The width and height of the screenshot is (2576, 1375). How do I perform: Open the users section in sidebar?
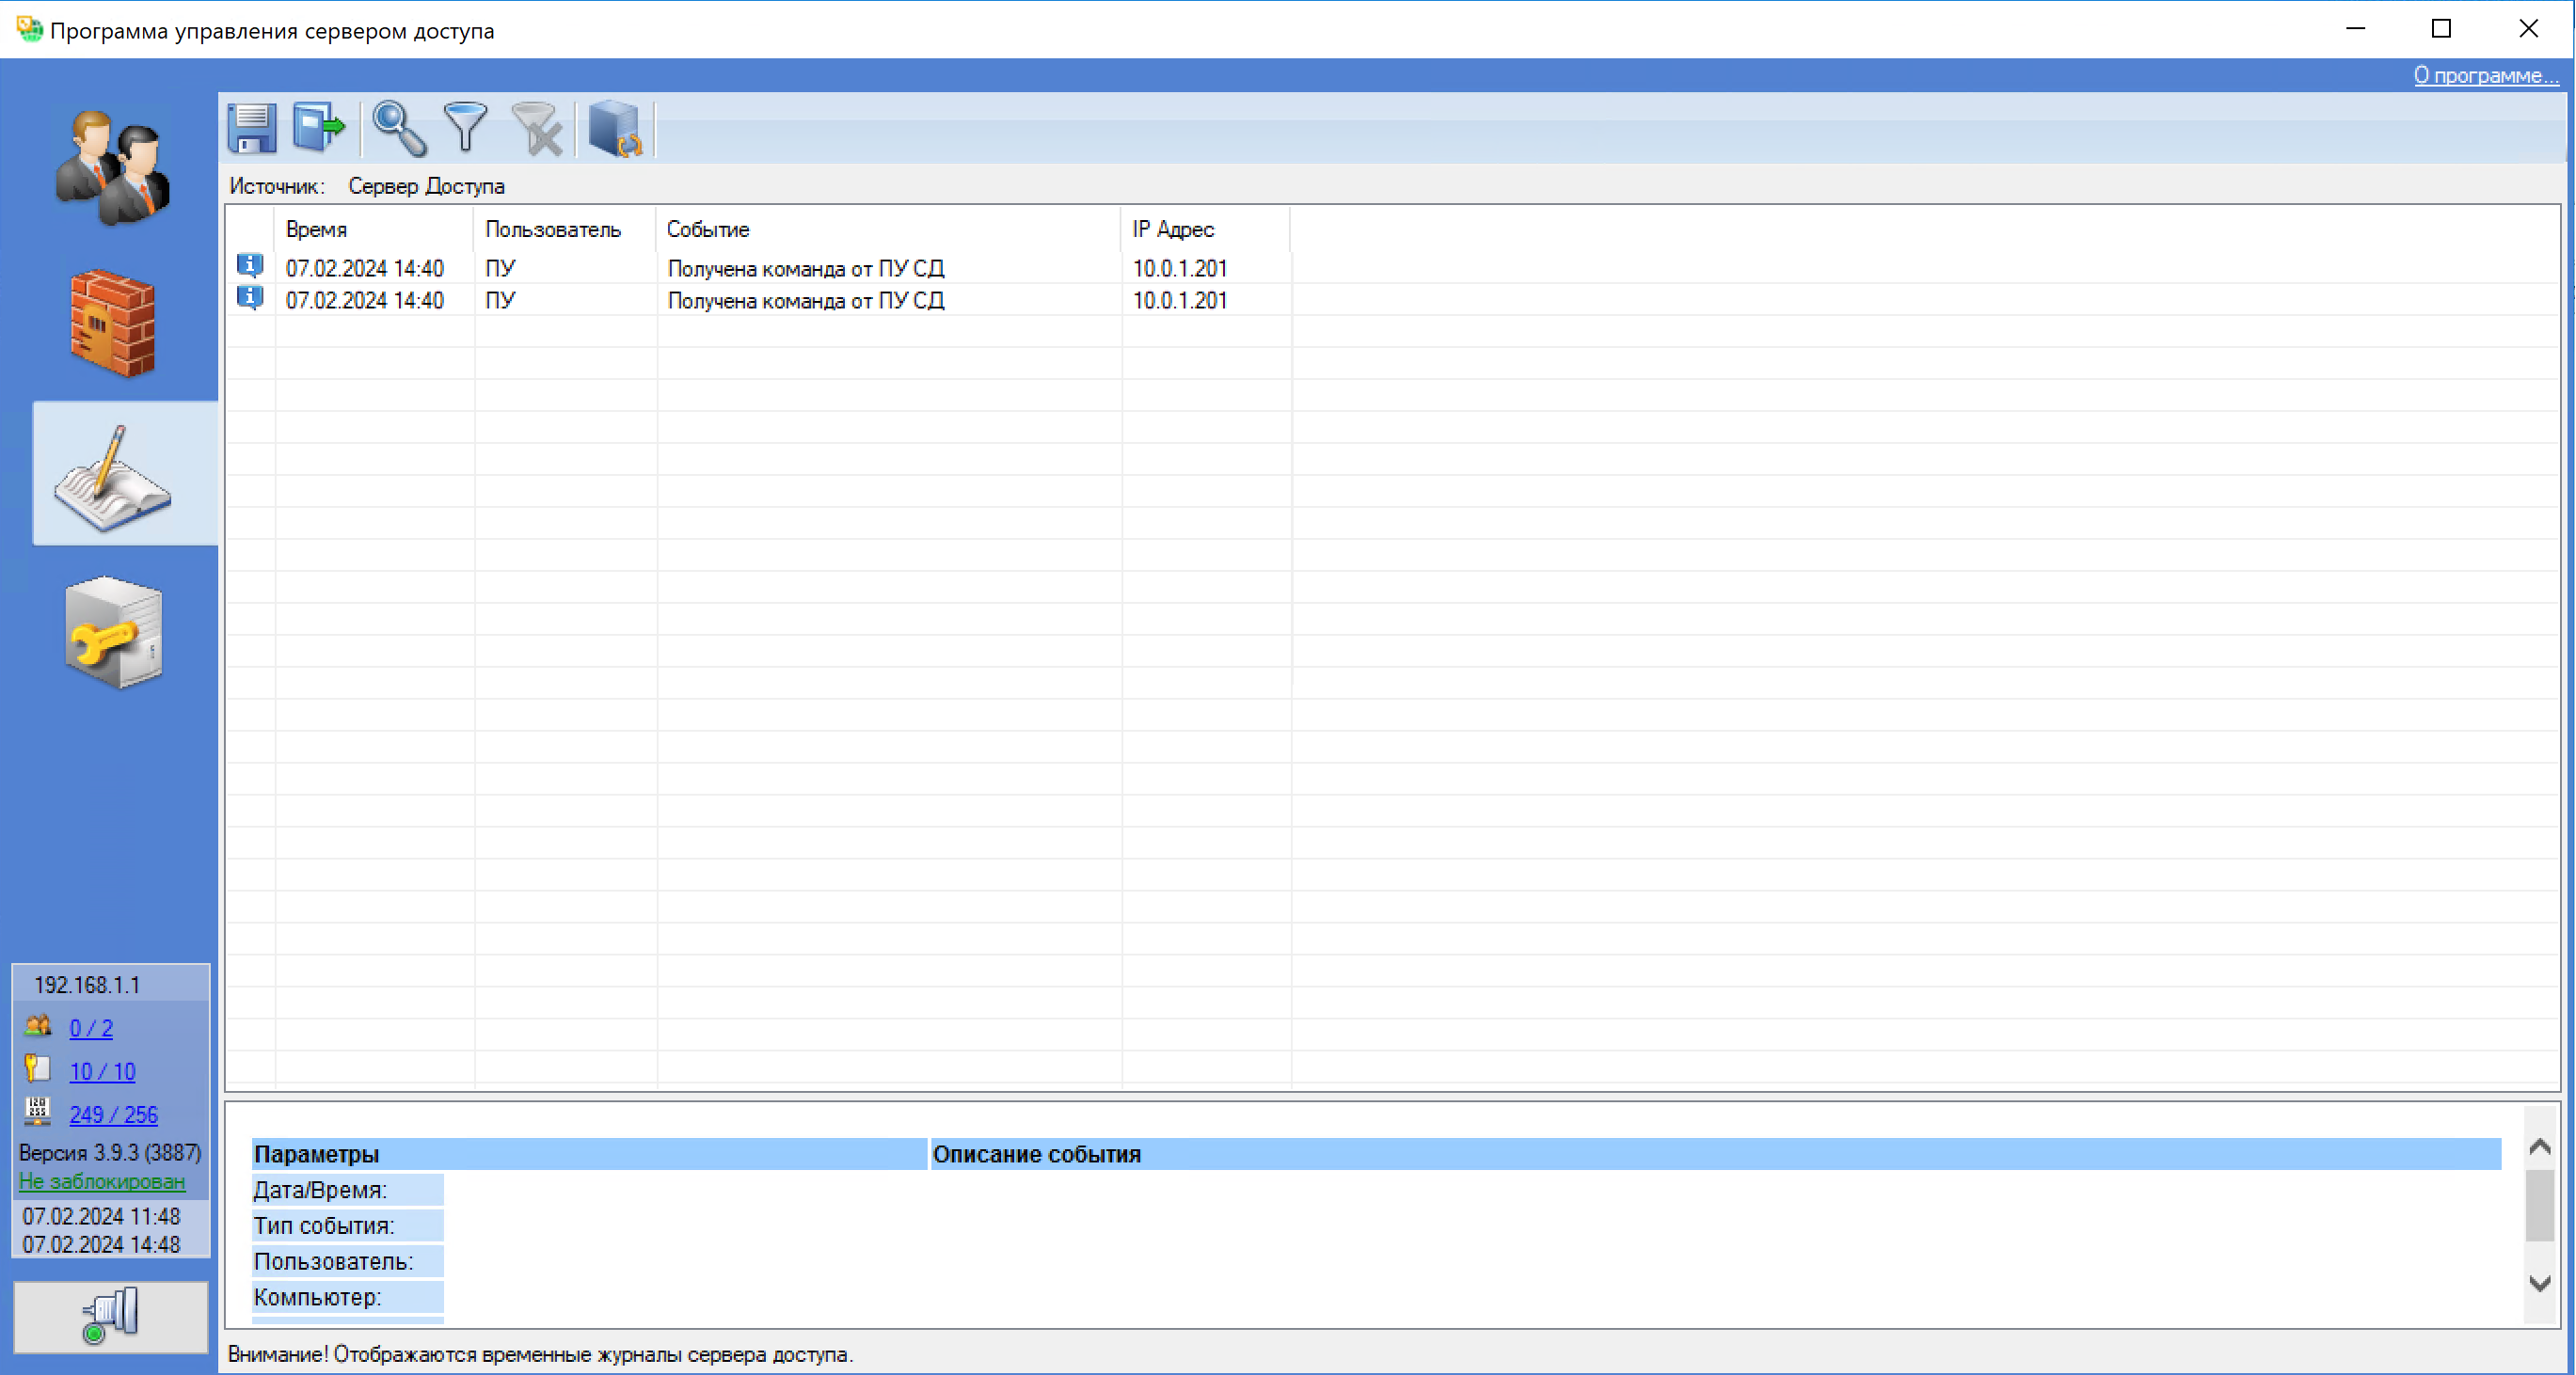click(x=113, y=167)
